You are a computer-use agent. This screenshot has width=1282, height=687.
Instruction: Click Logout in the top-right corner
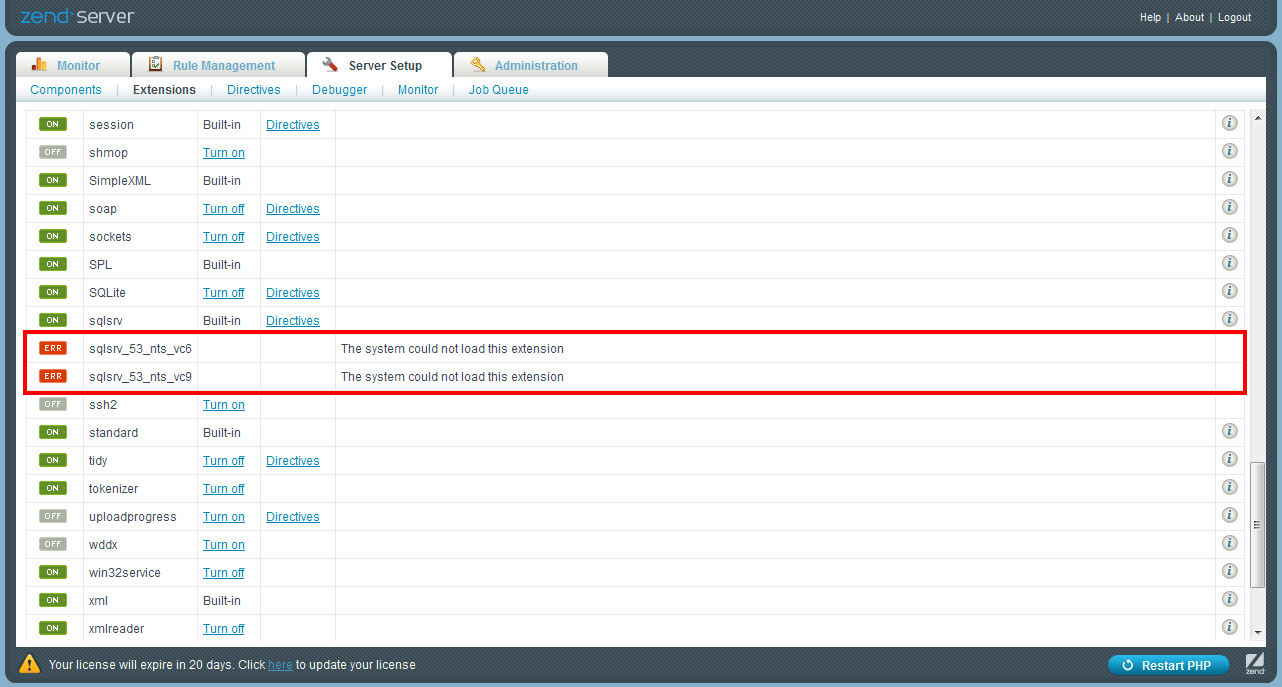1234,17
